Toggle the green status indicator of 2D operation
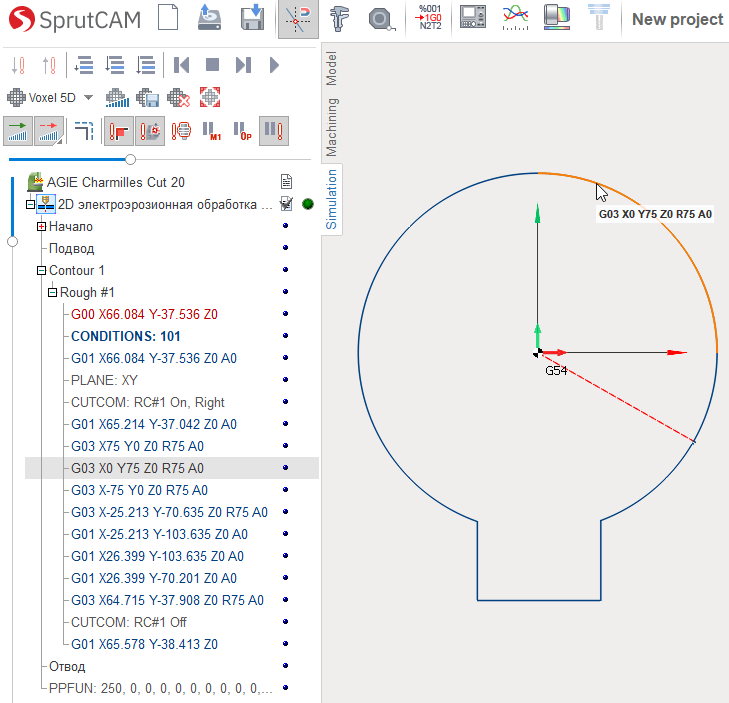 click(308, 204)
